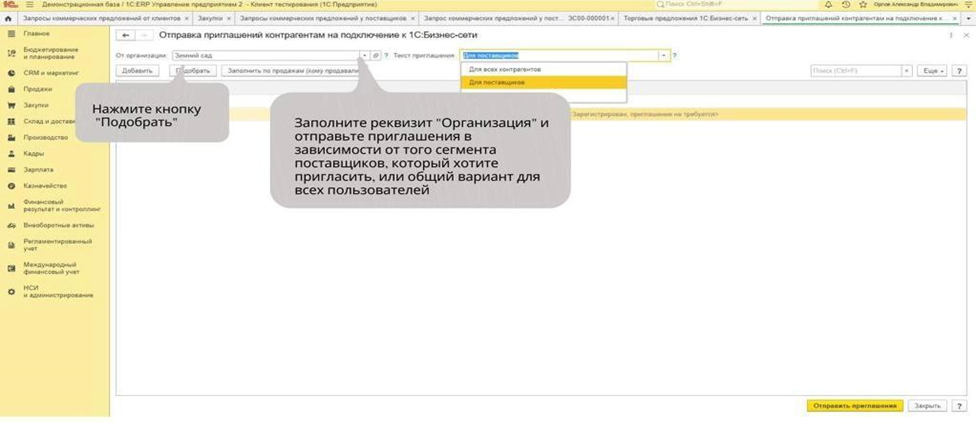Open CRM и маркетинг section icon
Image resolution: width=976 pixels, height=422 pixels.
tap(11, 73)
